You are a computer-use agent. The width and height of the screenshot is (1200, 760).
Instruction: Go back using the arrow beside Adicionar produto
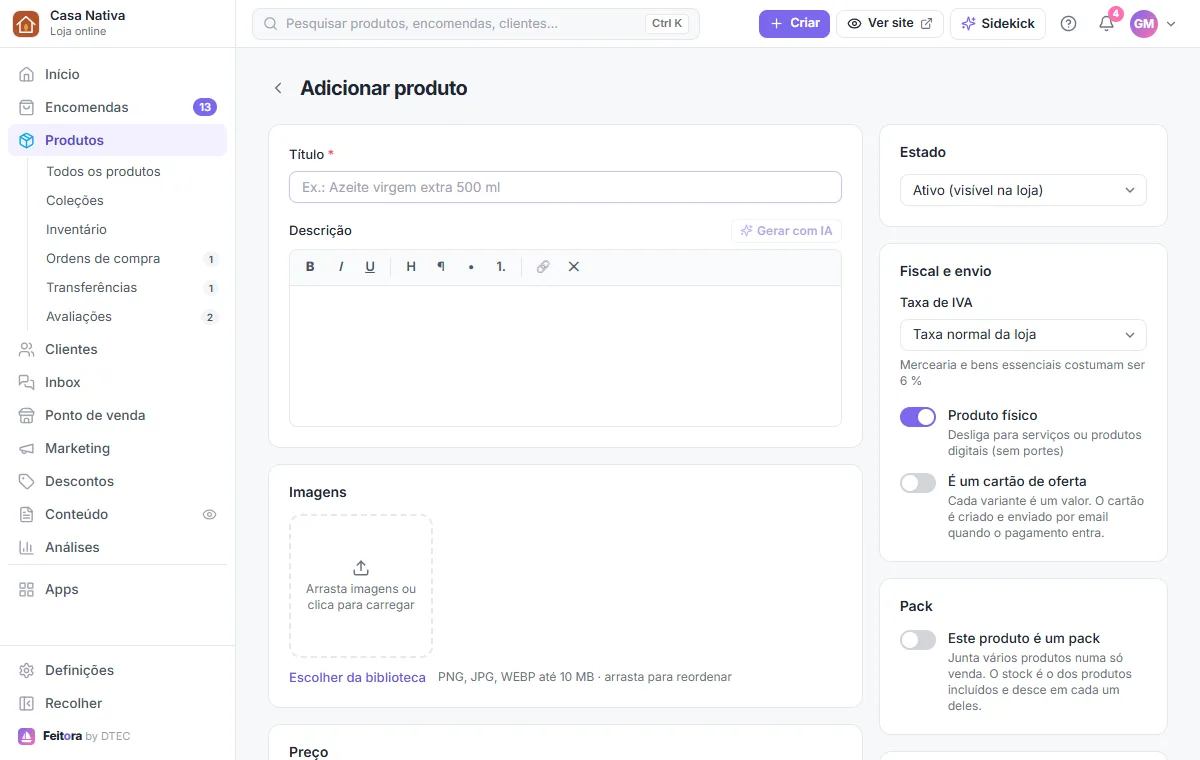[x=278, y=88]
